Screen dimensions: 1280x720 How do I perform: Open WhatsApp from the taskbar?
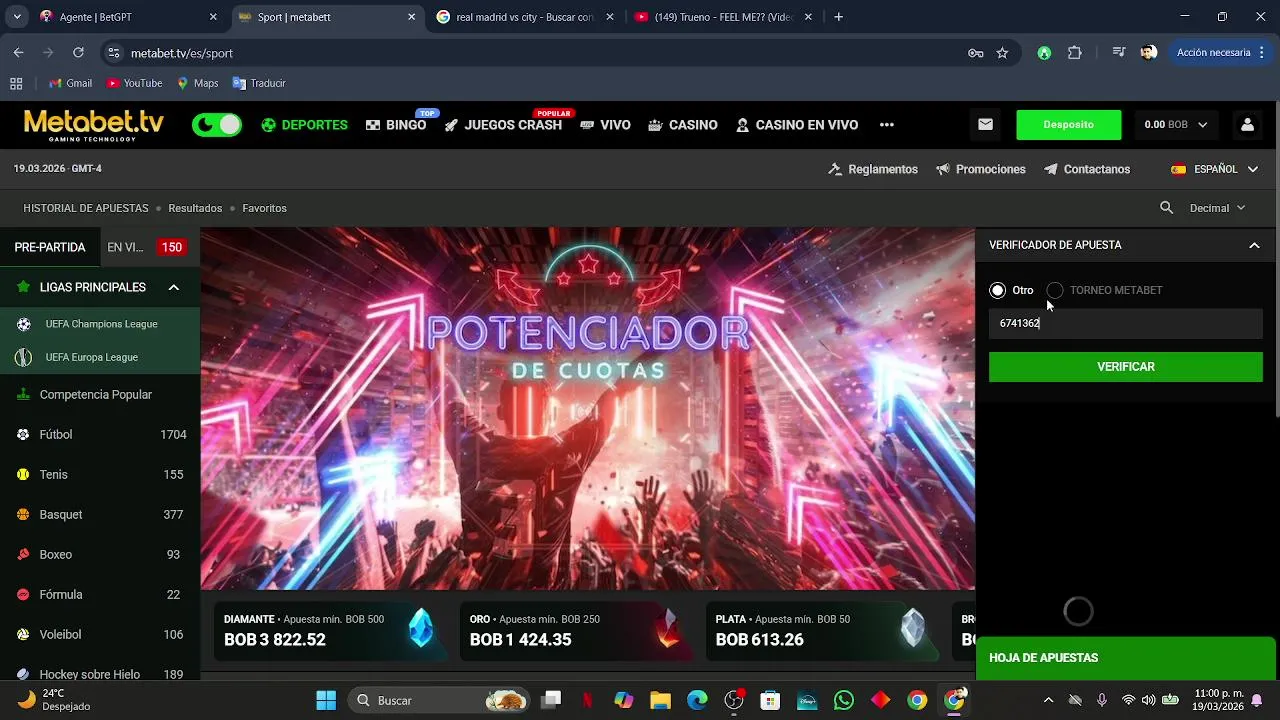(x=843, y=700)
